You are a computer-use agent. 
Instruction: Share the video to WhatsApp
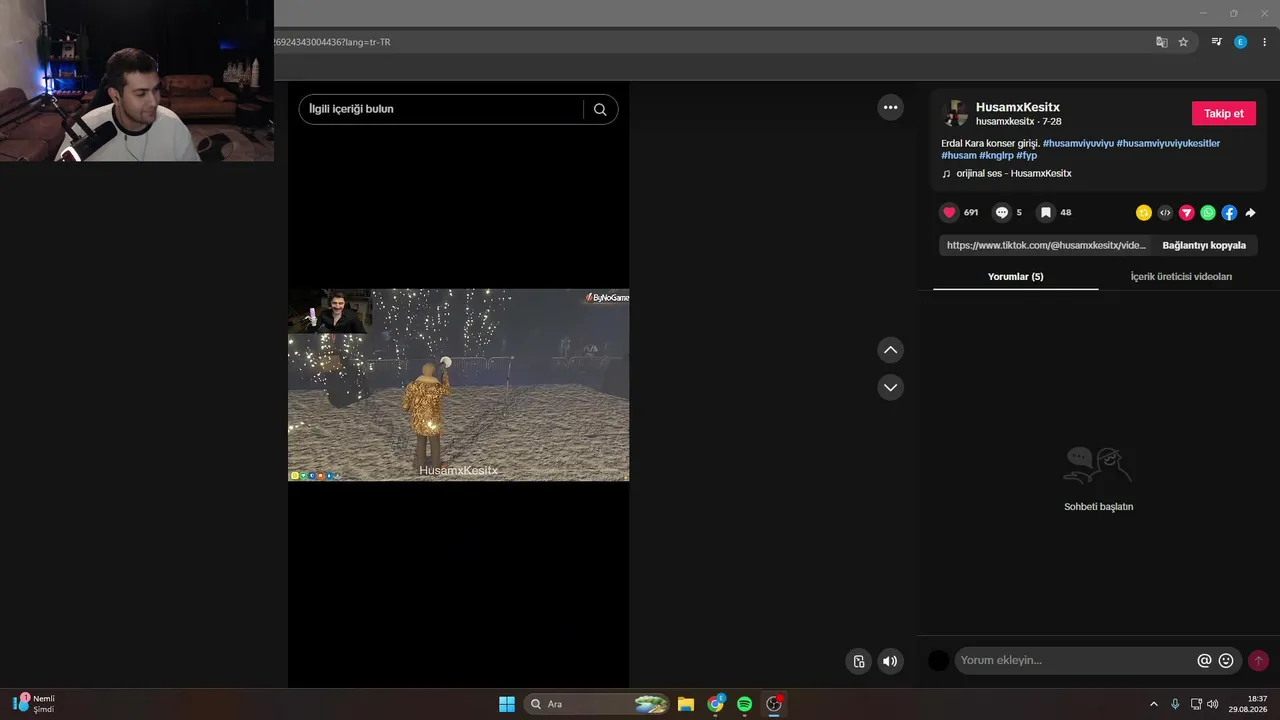[1208, 212]
